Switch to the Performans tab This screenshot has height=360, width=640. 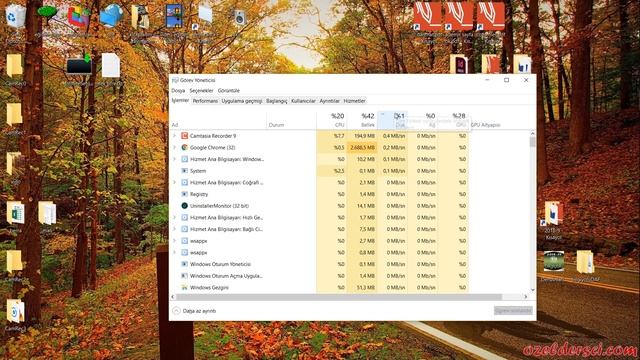205,101
